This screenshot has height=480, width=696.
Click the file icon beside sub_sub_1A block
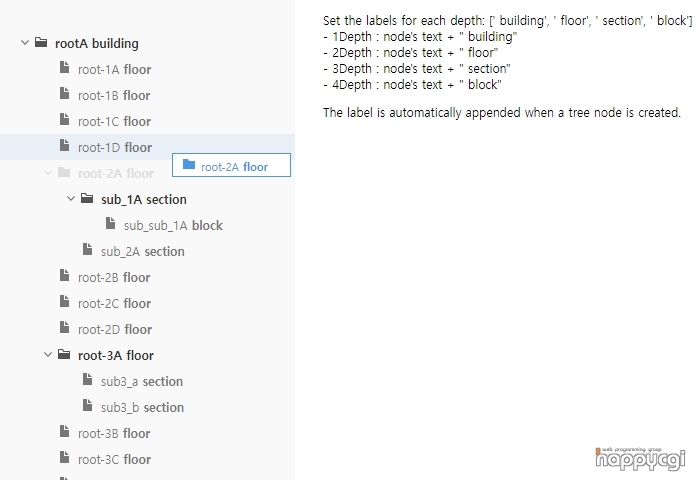111,224
